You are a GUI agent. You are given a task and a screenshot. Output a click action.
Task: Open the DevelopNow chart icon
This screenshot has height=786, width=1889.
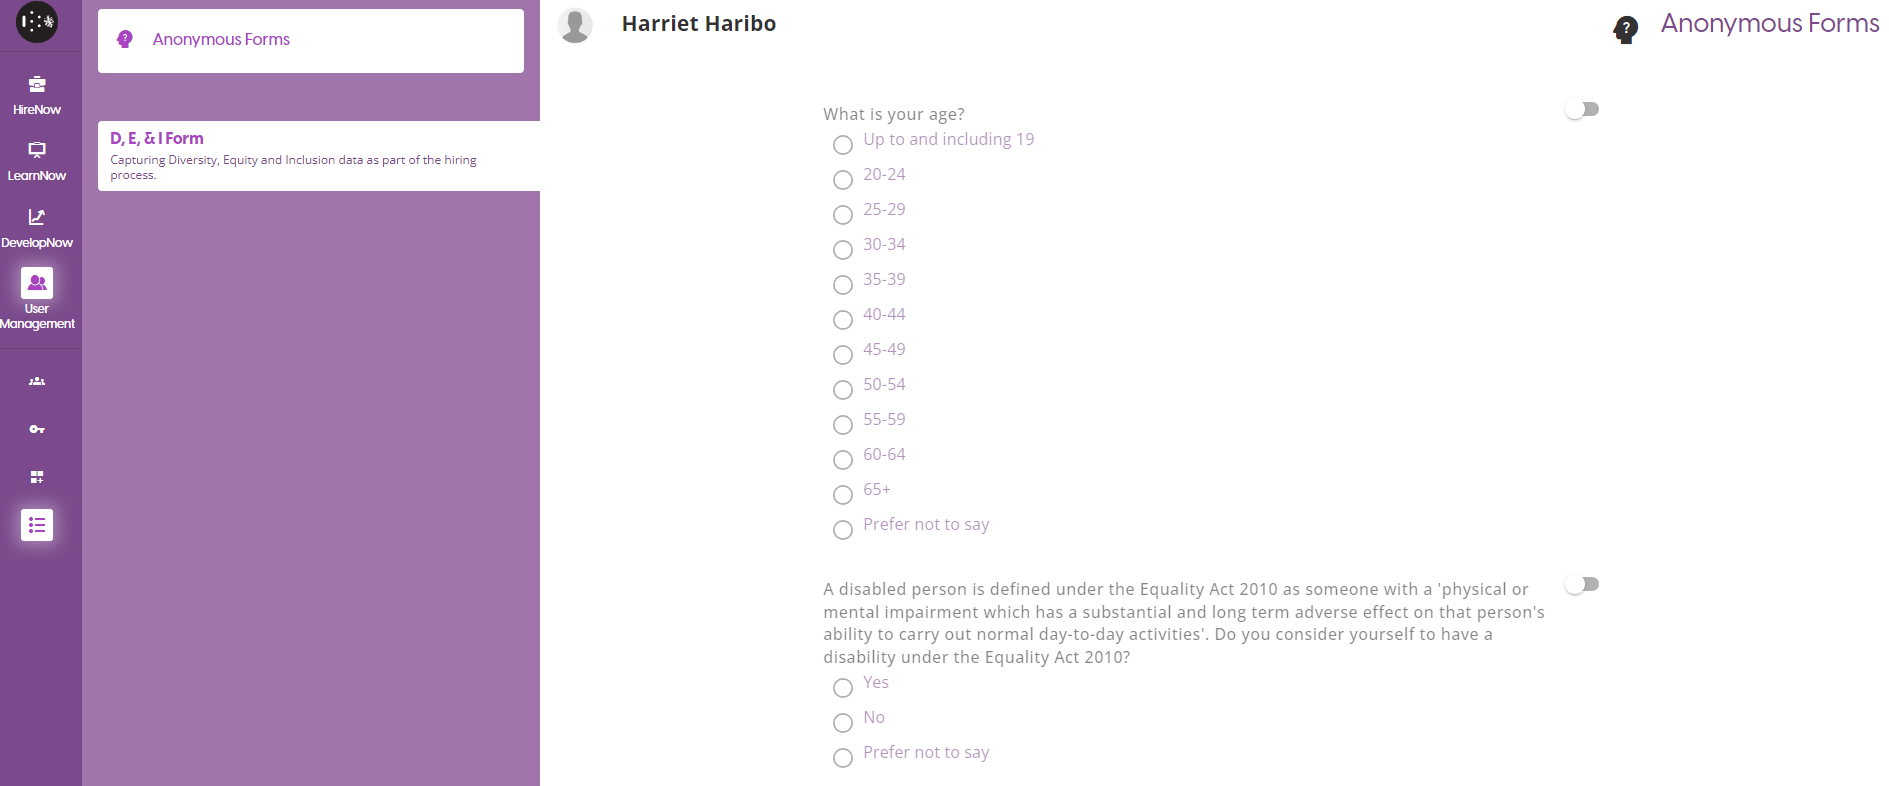[x=37, y=217]
